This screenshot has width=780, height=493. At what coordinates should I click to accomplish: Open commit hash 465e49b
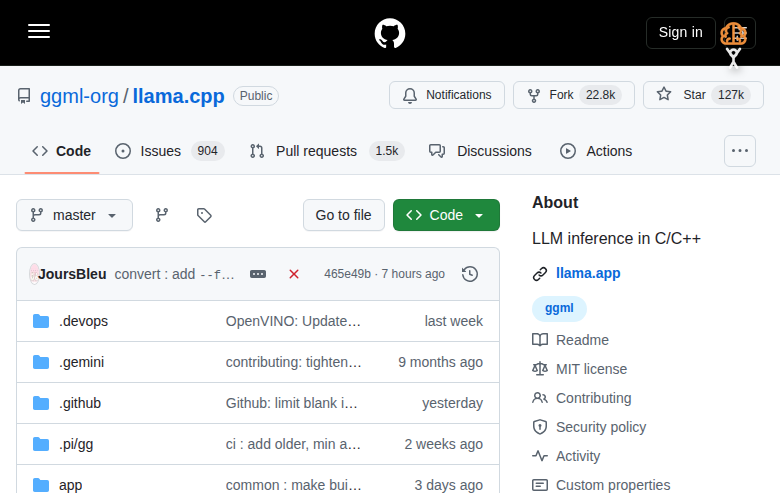coord(348,274)
